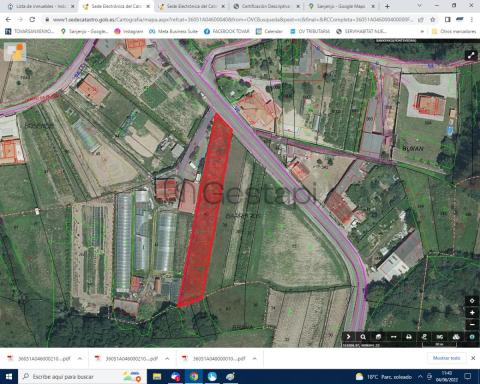This screenshot has height=384, width=480.
Task: Toggle fullscreen map view button
Action: point(471,56)
